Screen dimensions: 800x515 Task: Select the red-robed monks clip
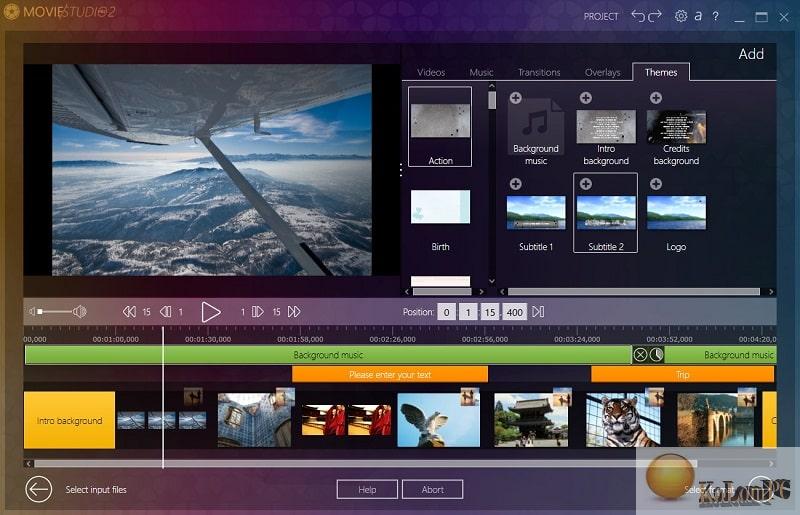[x=346, y=420]
